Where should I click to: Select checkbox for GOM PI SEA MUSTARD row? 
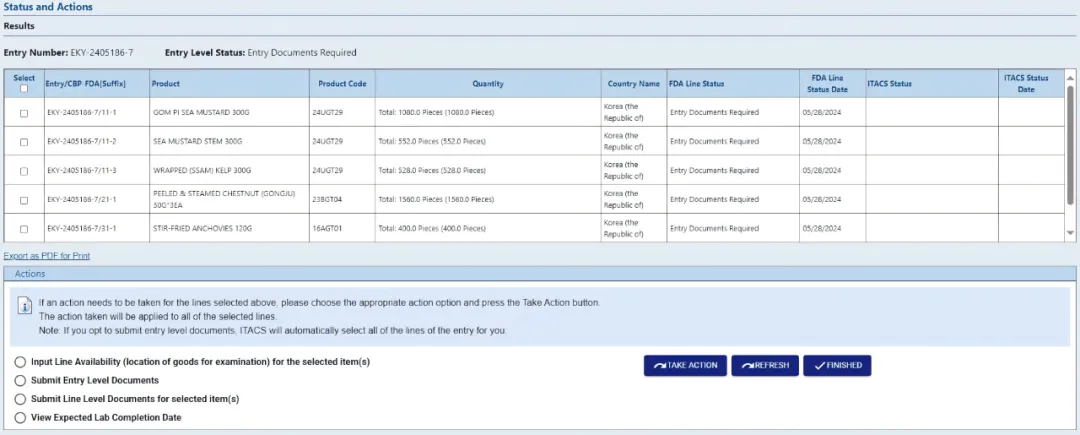pos(24,113)
